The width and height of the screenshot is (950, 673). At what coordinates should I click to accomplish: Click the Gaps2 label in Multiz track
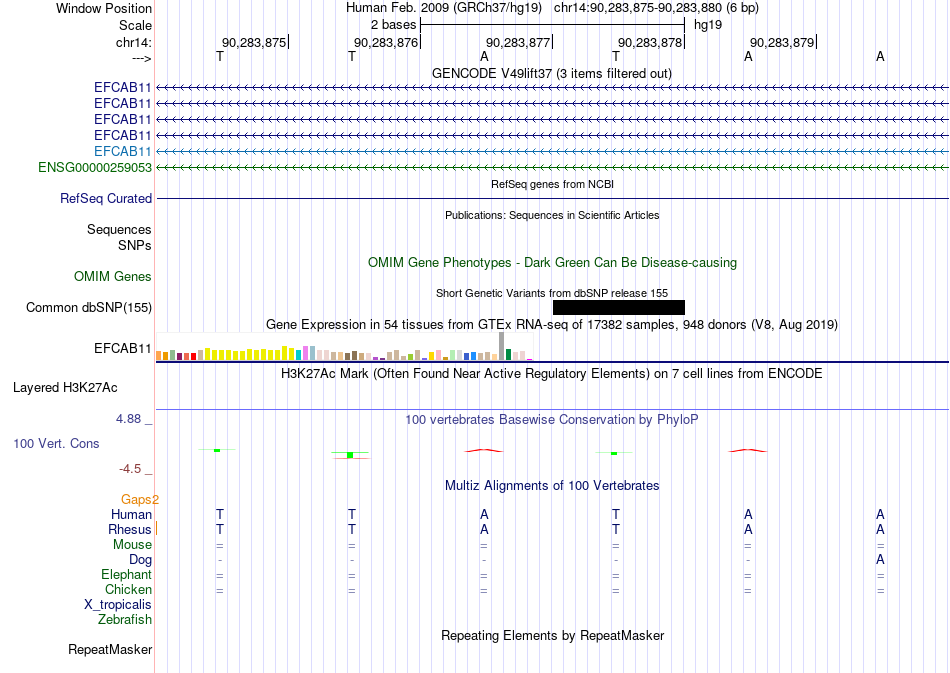point(140,500)
